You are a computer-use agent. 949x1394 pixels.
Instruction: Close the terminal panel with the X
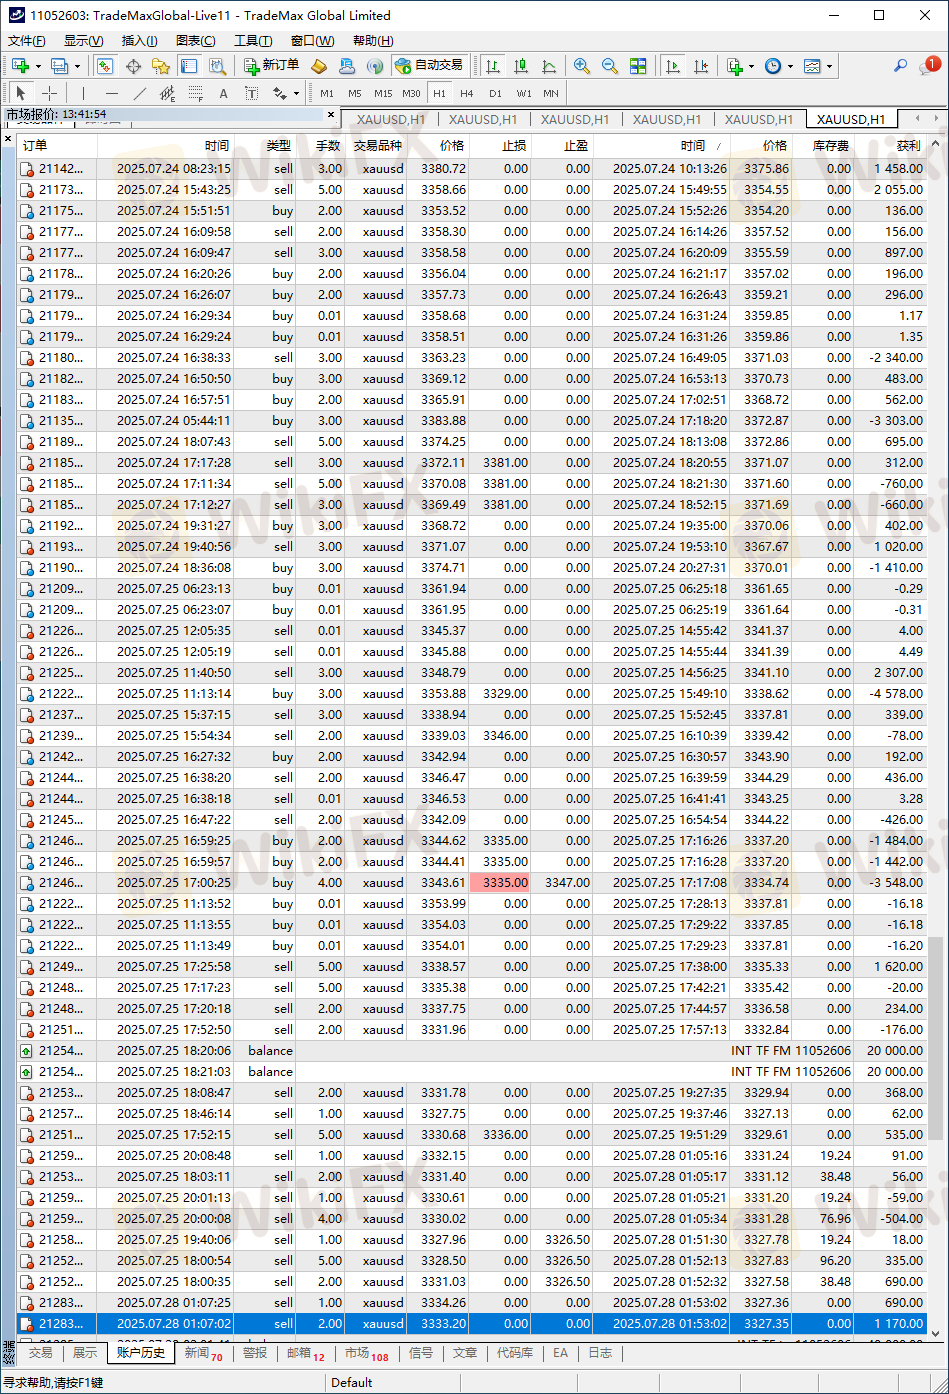(8, 139)
